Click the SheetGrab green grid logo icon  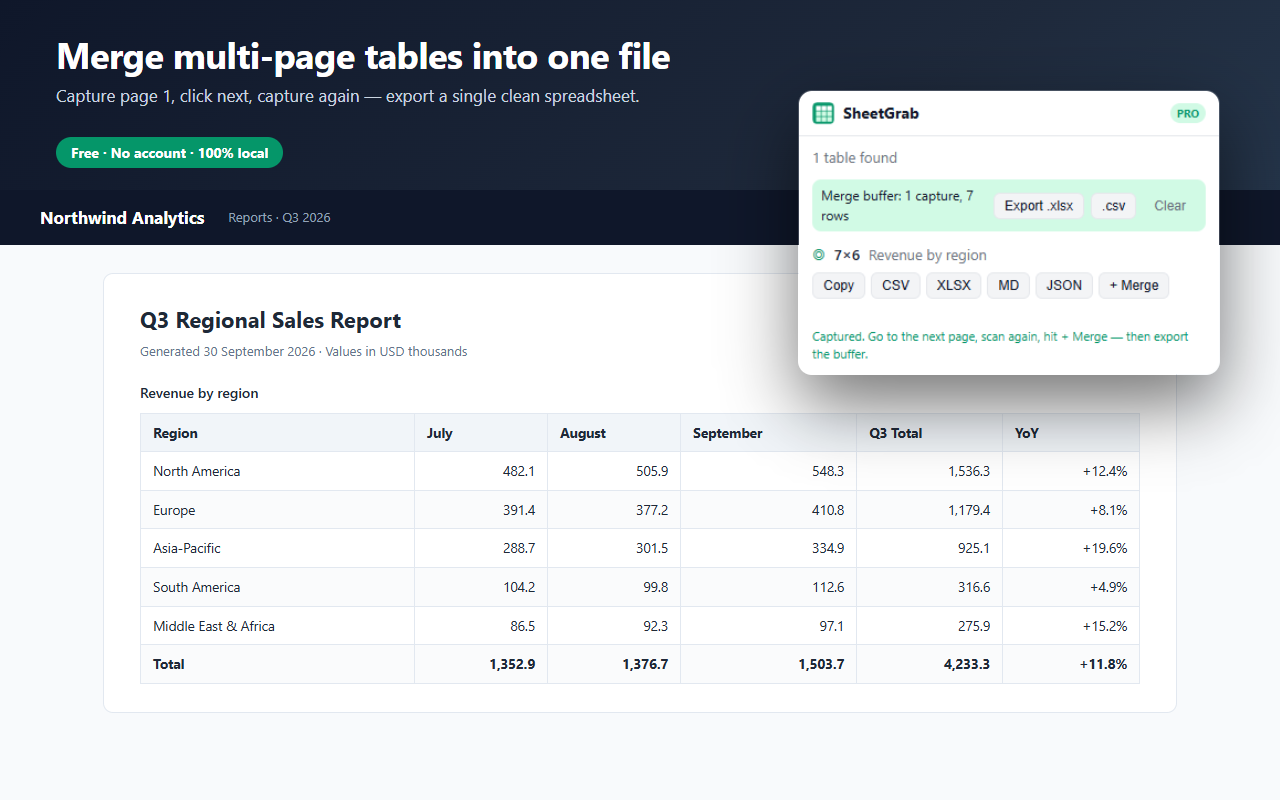coord(823,113)
